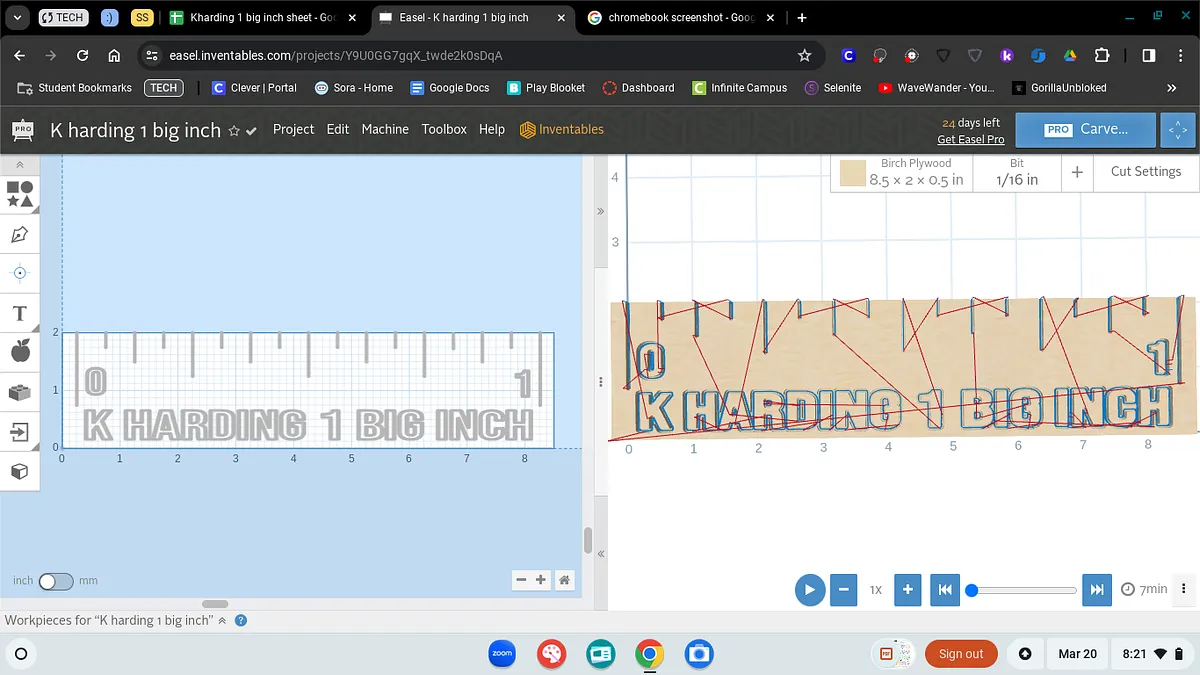
Task: Open Google Docs bookmark
Action: coord(450,88)
